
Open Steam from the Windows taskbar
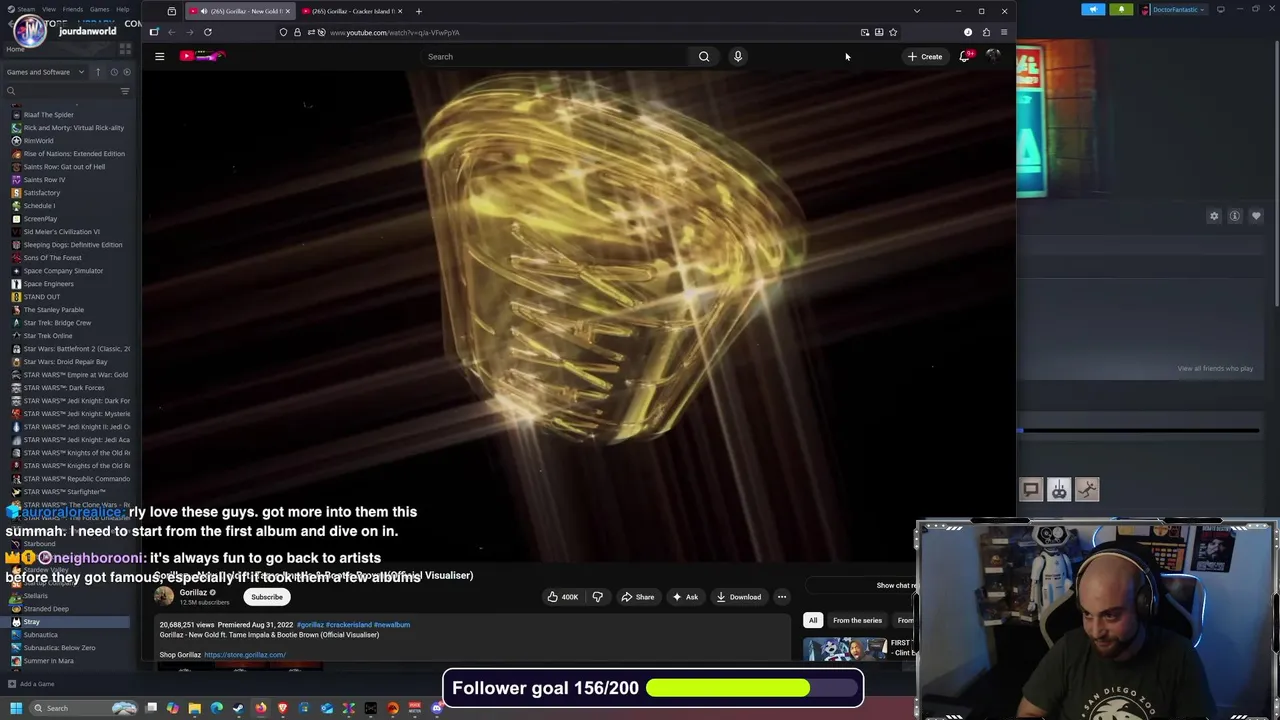[238, 708]
